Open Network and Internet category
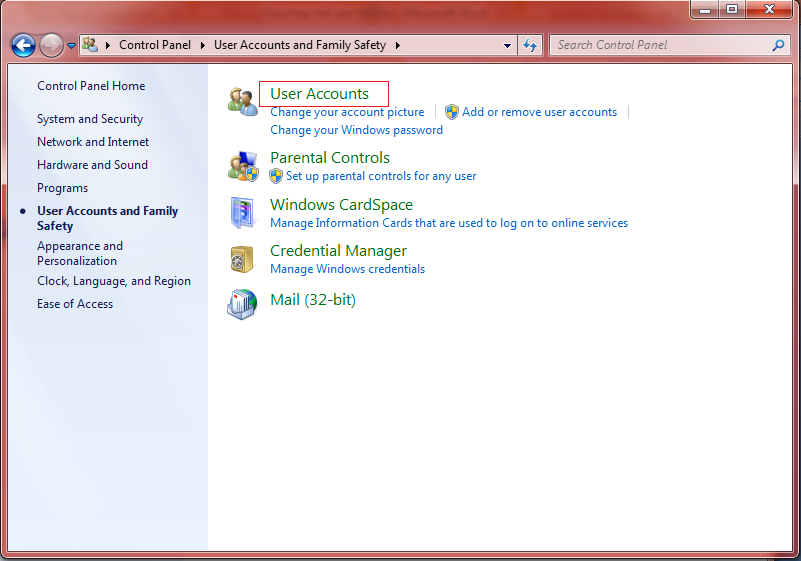The image size is (801, 561). tap(93, 142)
